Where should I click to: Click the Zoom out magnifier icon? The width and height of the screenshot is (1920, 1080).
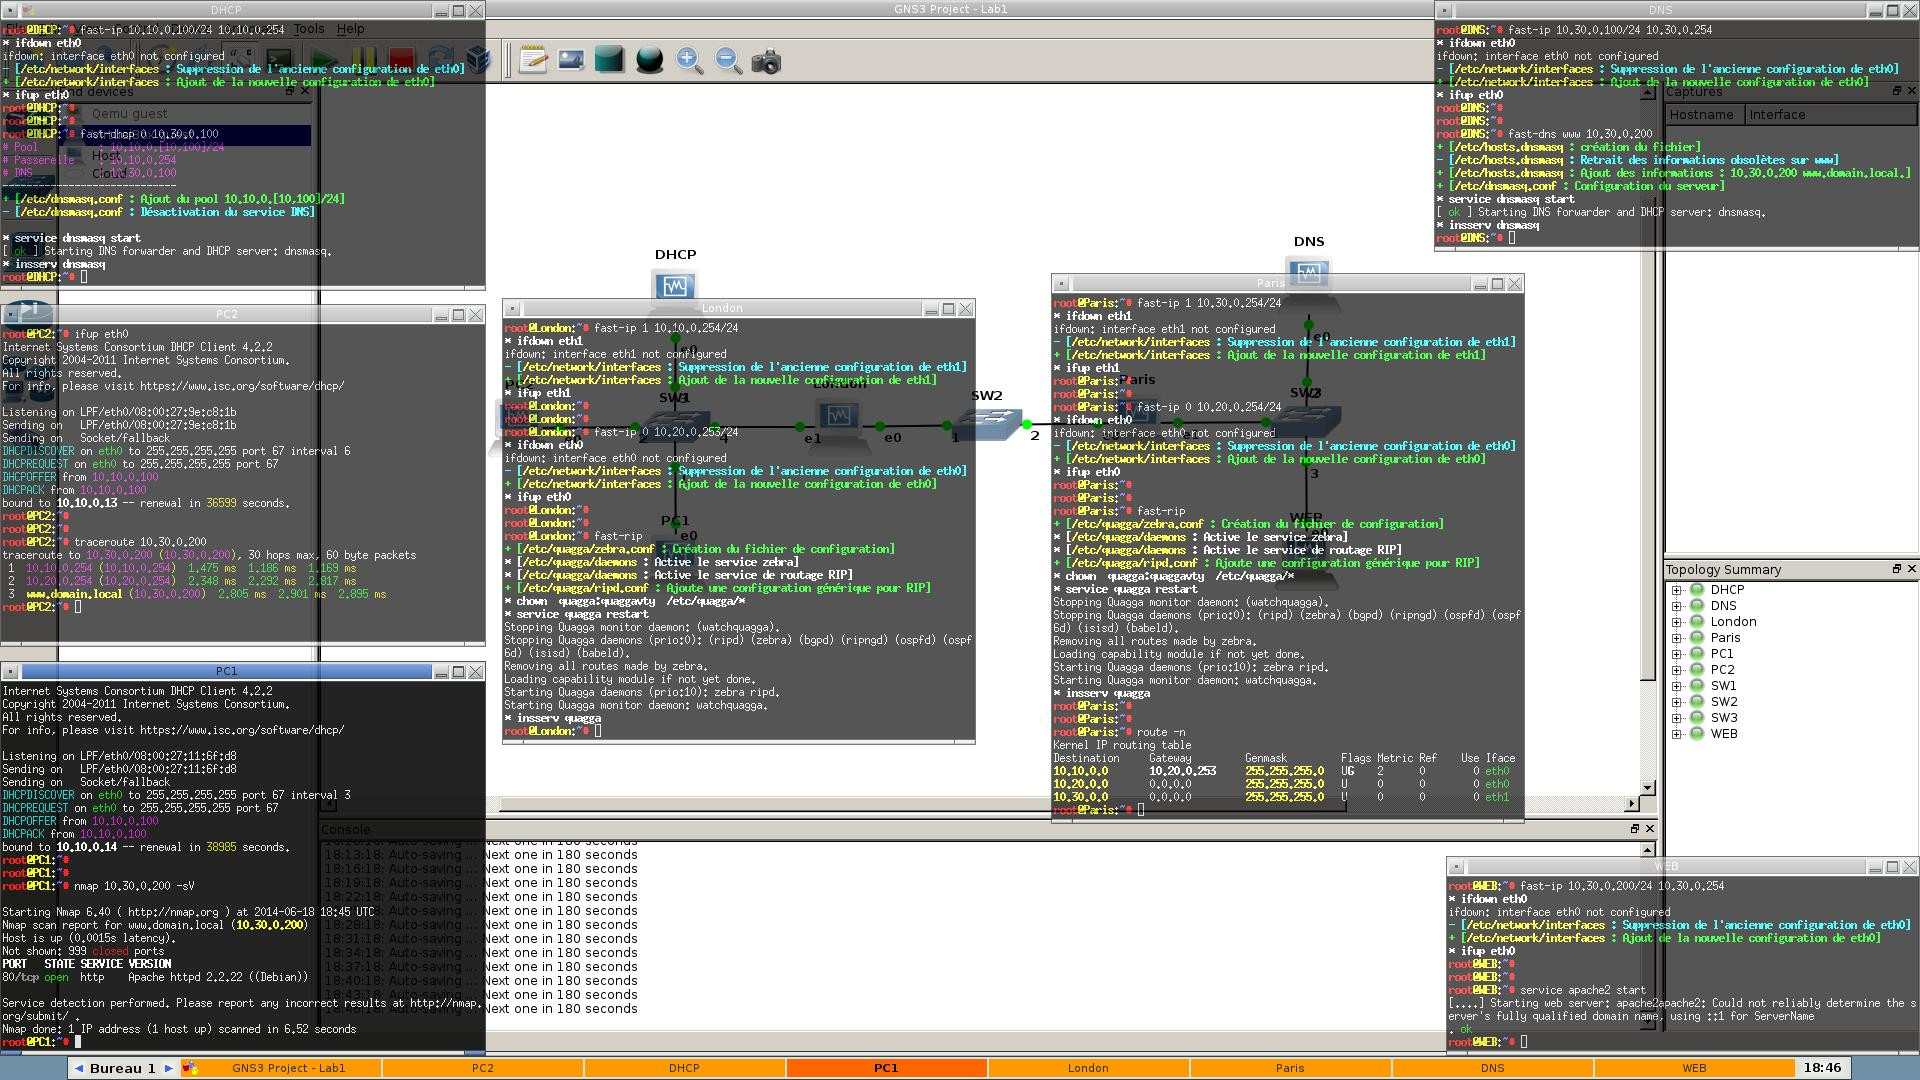click(728, 60)
